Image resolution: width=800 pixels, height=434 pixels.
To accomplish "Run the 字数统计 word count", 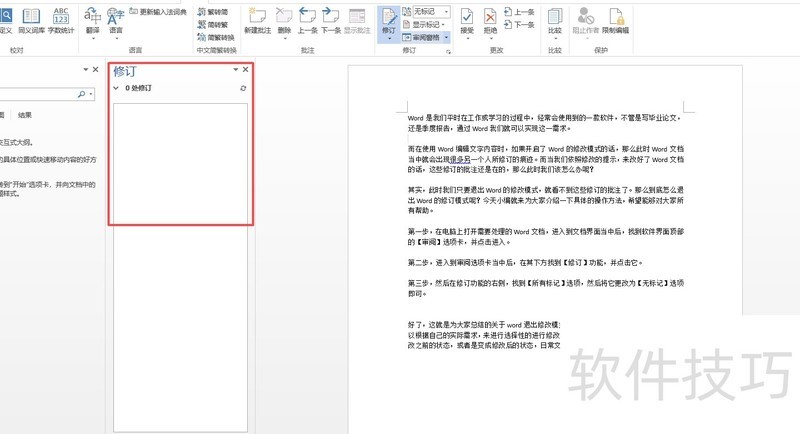I will pos(61,21).
